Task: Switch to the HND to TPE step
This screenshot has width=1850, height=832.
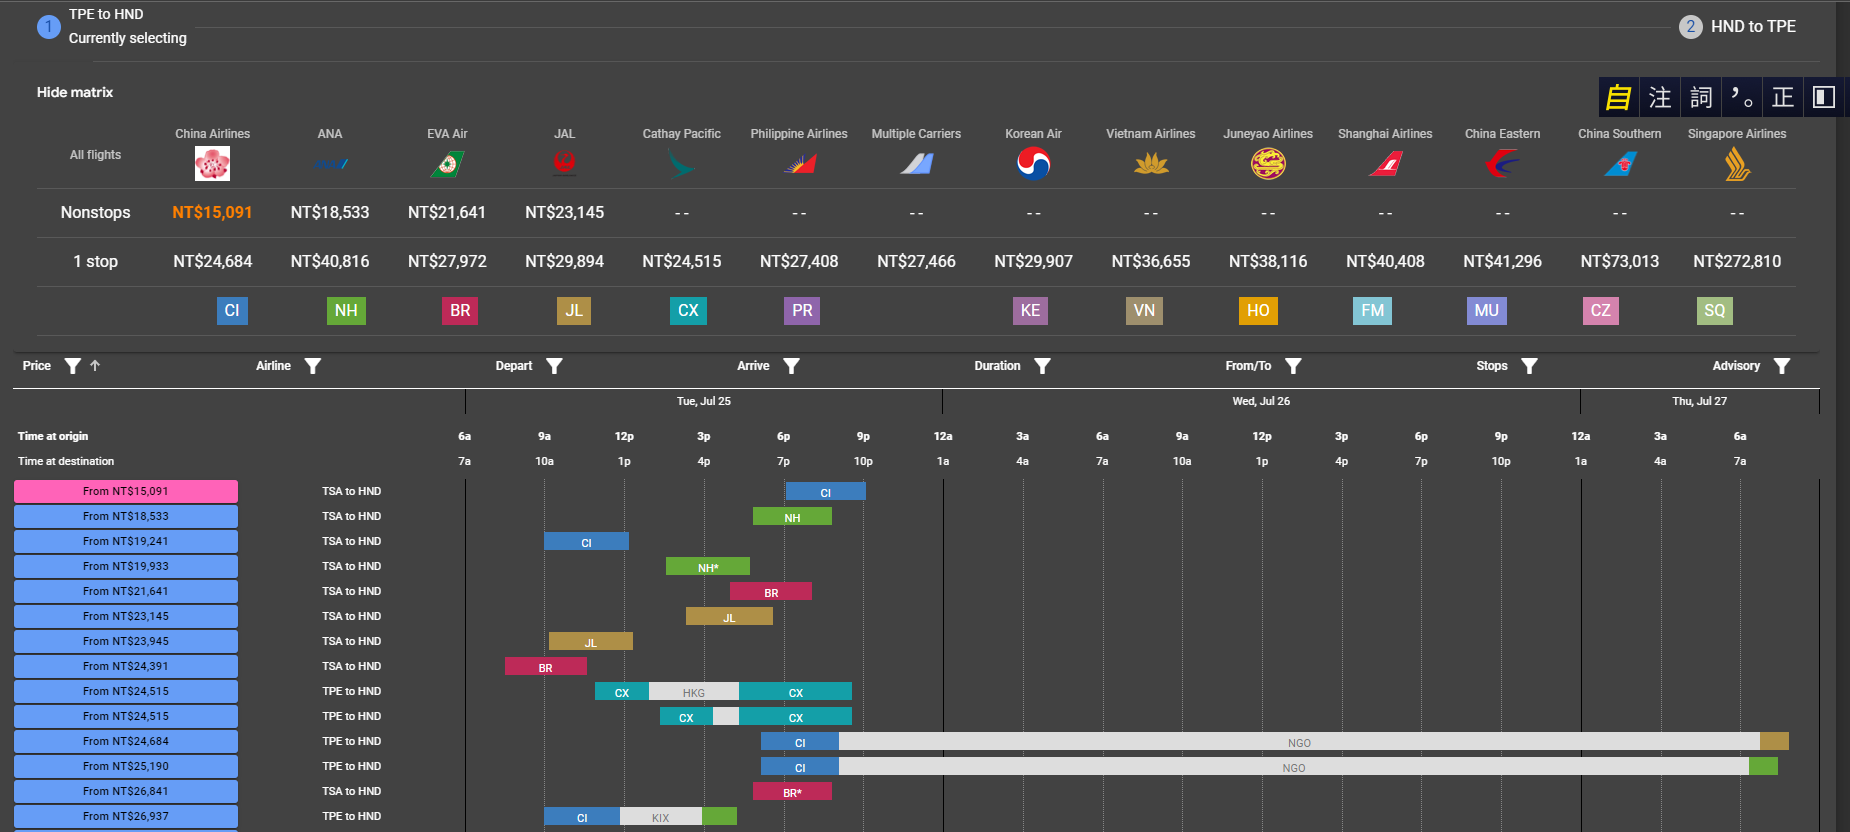Action: (x=1738, y=27)
